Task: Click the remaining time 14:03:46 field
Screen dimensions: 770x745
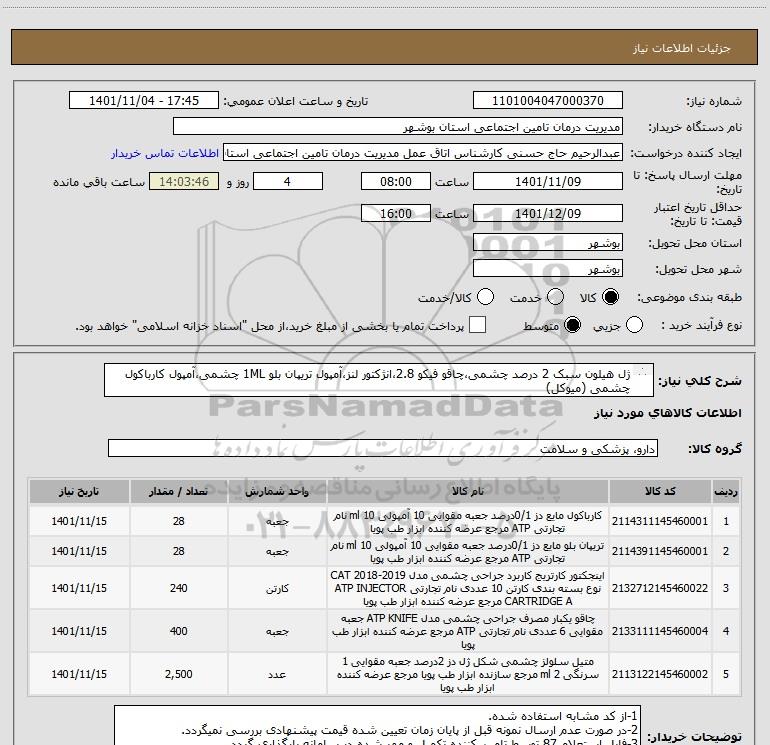Action: point(184,181)
